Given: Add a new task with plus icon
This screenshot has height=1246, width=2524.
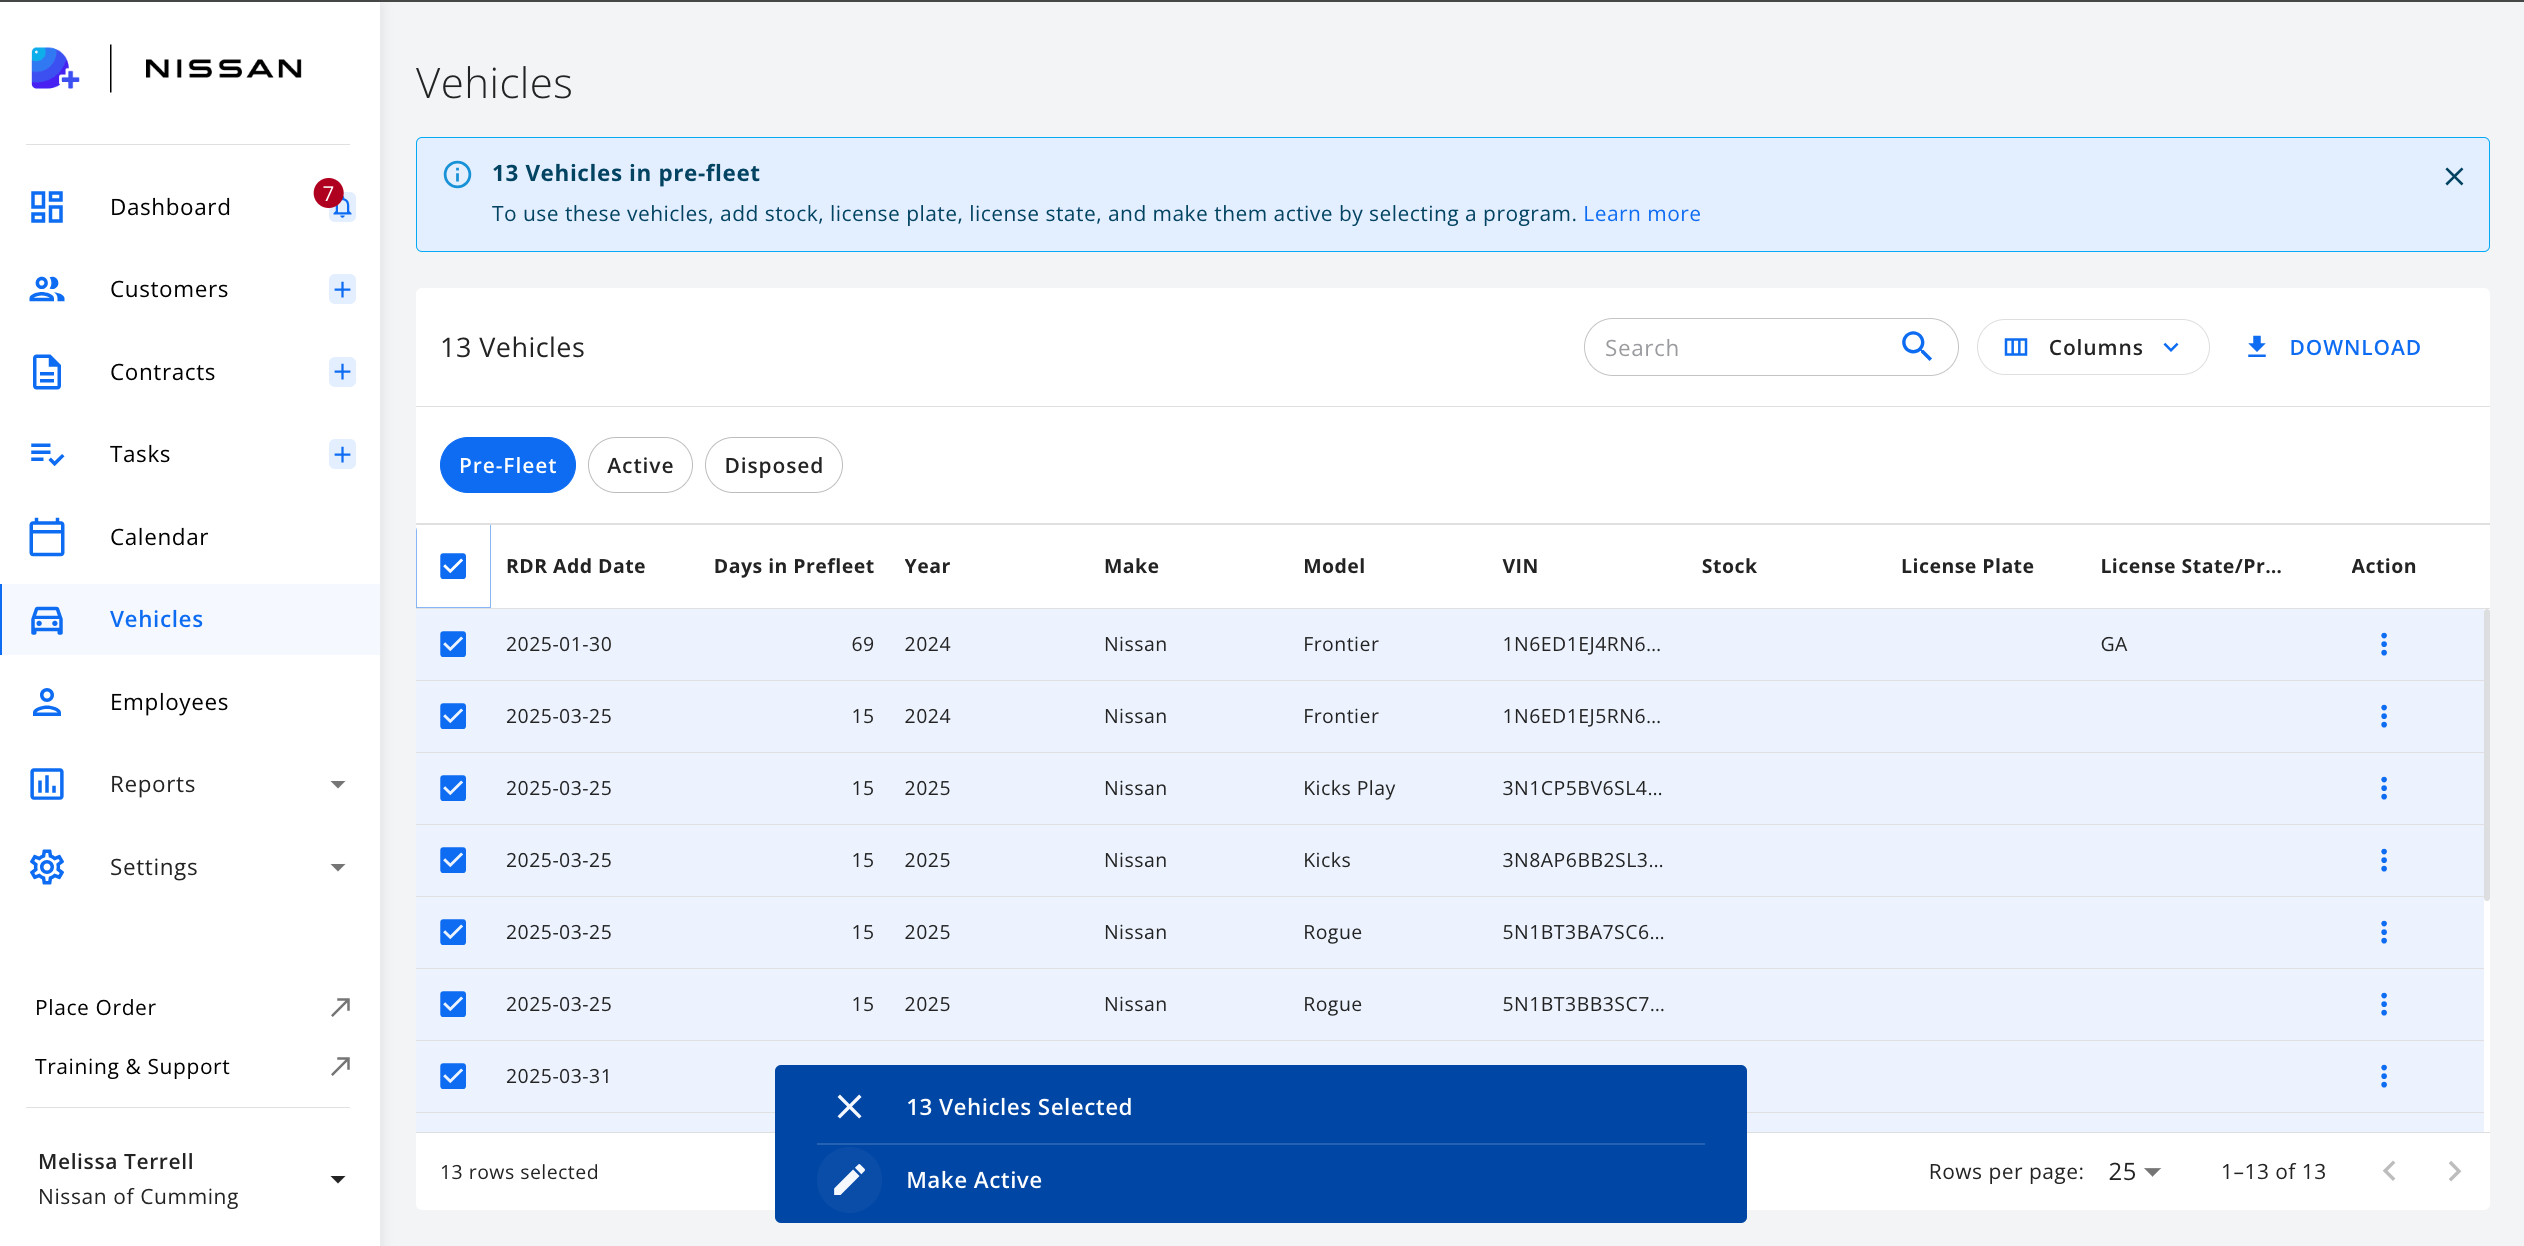Looking at the screenshot, I should (342, 455).
